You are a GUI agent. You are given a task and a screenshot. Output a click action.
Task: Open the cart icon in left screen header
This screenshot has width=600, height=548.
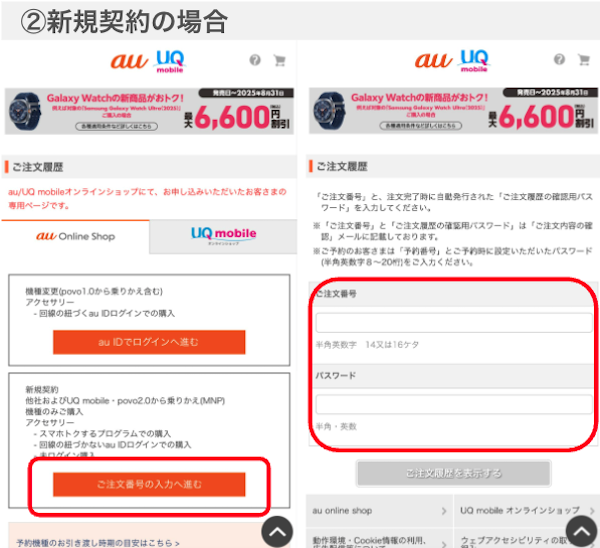tap(280, 60)
